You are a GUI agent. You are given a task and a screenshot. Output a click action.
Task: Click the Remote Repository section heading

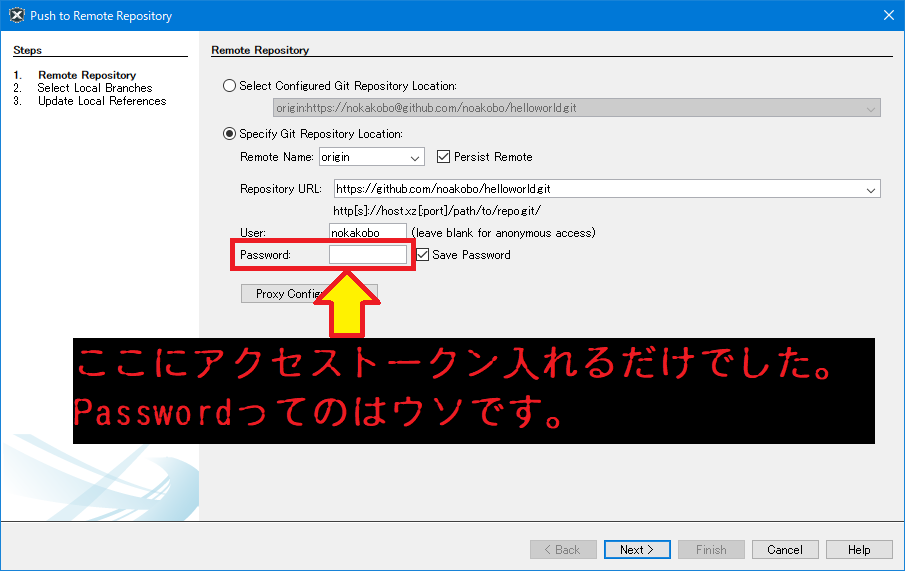tap(260, 50)
